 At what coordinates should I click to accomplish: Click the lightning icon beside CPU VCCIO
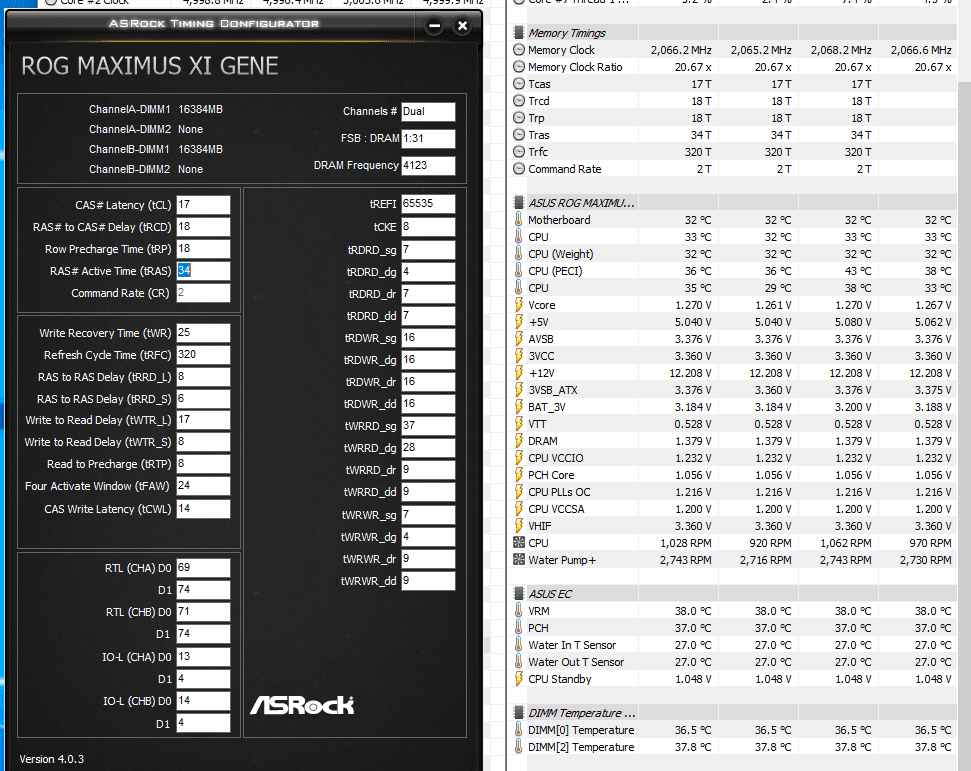tap(519, 458)
